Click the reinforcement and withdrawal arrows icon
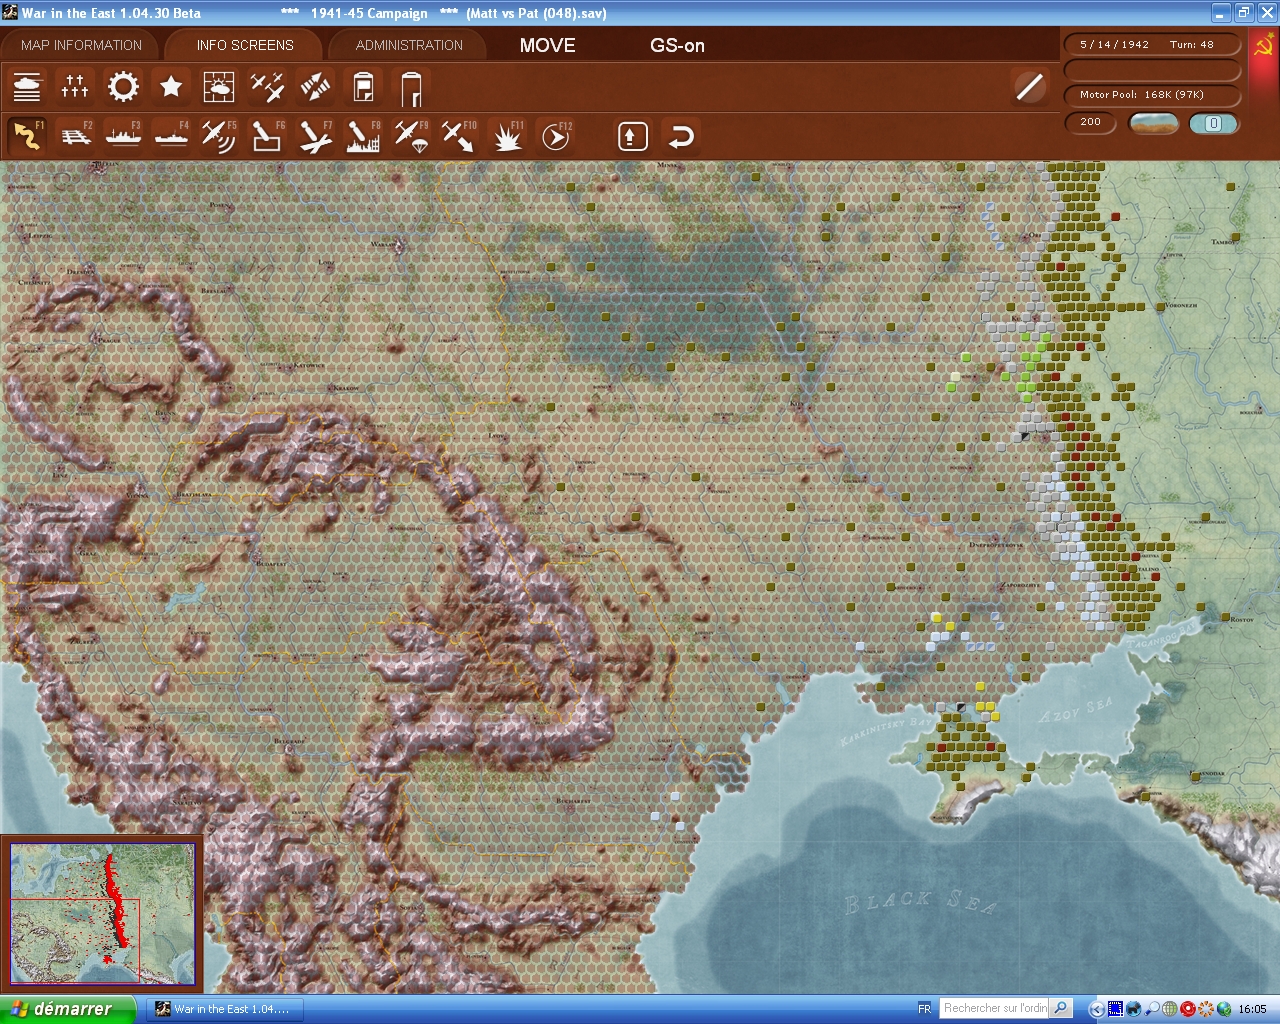This screenshot has height=1024, width=1280. pos(315,87)
